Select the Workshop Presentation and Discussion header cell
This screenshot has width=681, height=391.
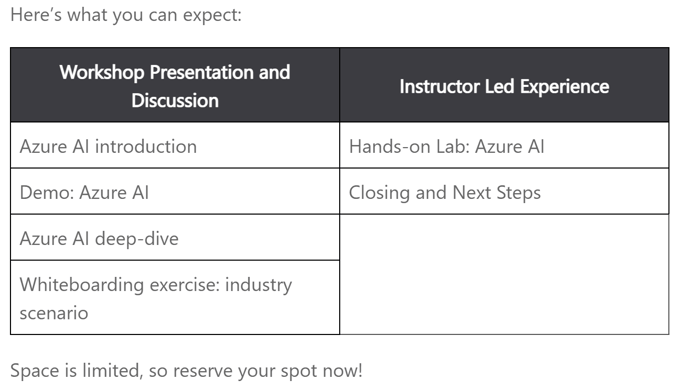(x=175, y=85)
